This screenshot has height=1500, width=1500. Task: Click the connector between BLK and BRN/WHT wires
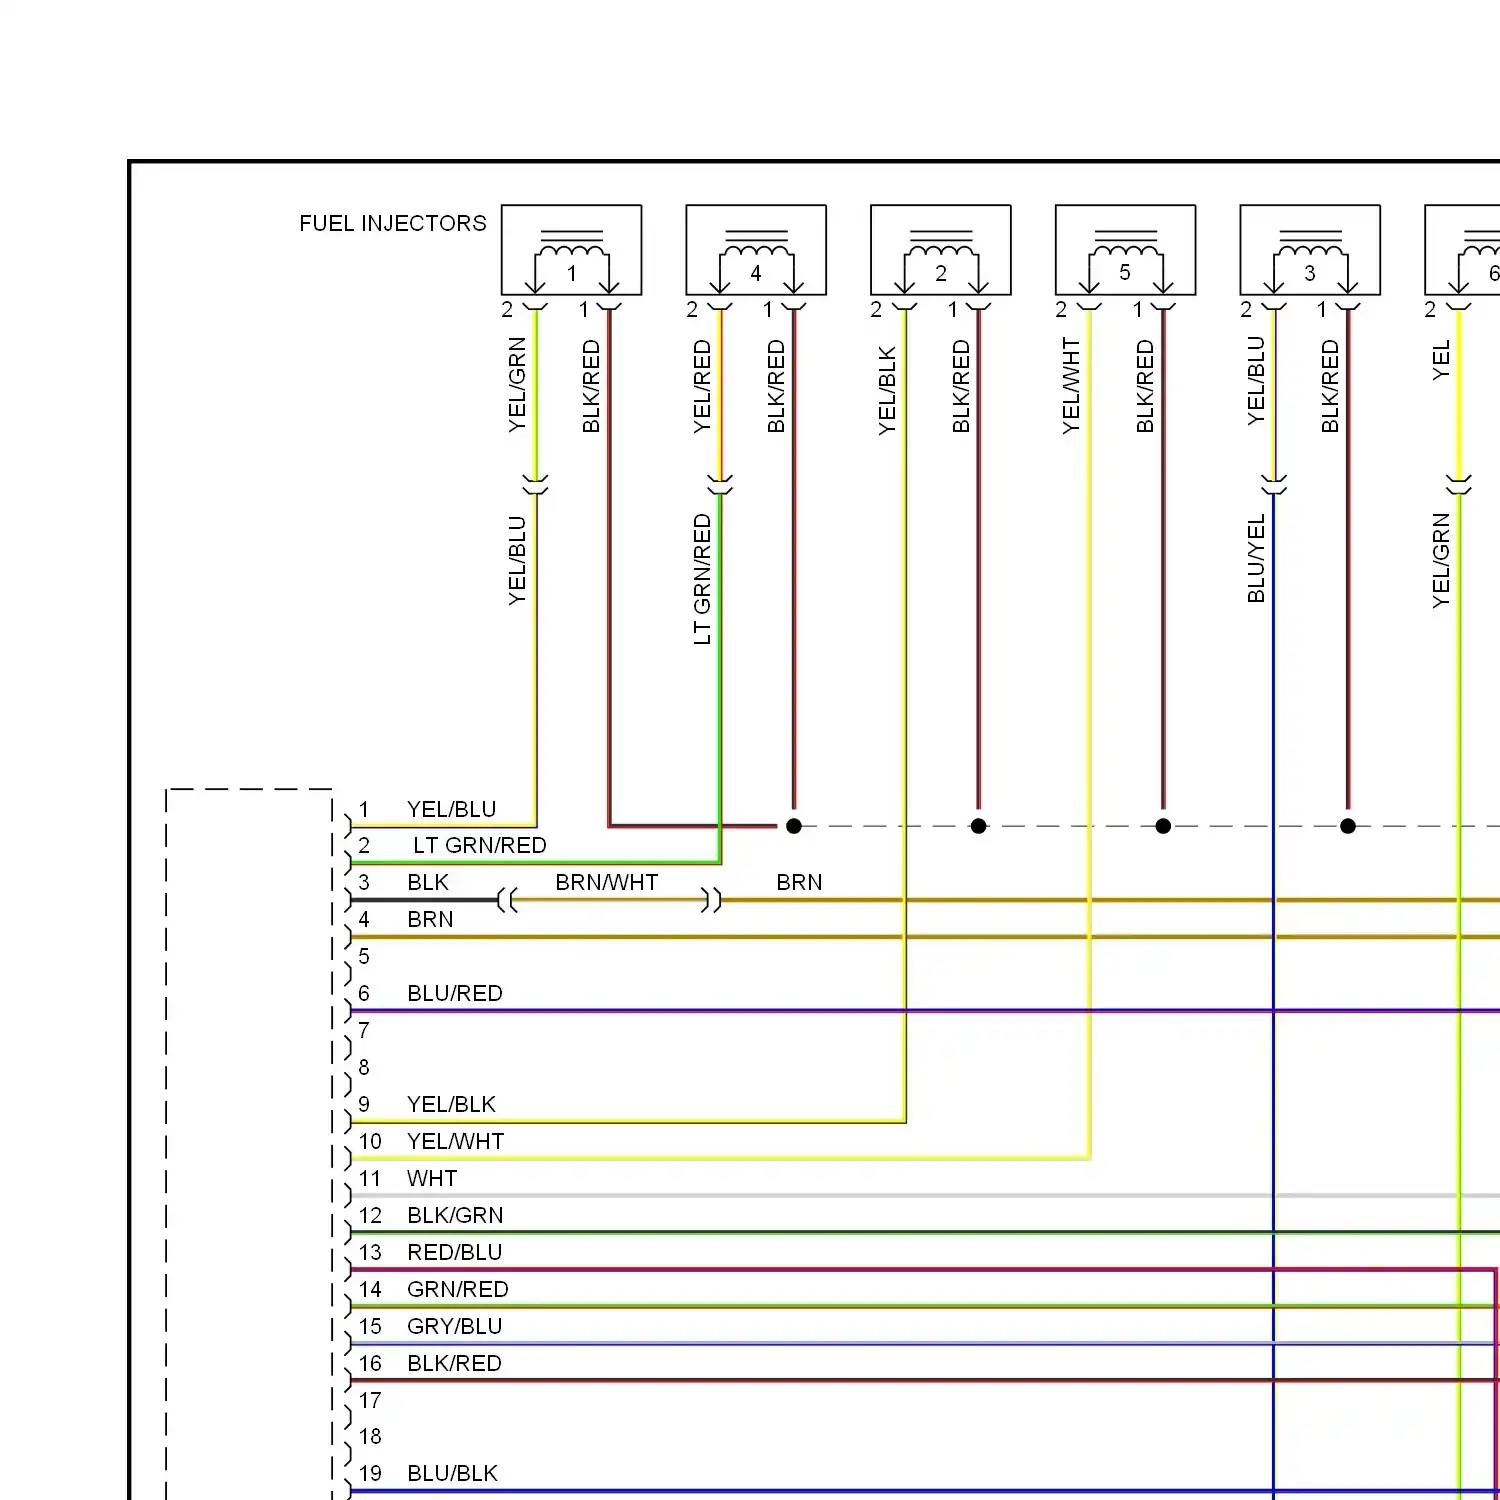507,900
